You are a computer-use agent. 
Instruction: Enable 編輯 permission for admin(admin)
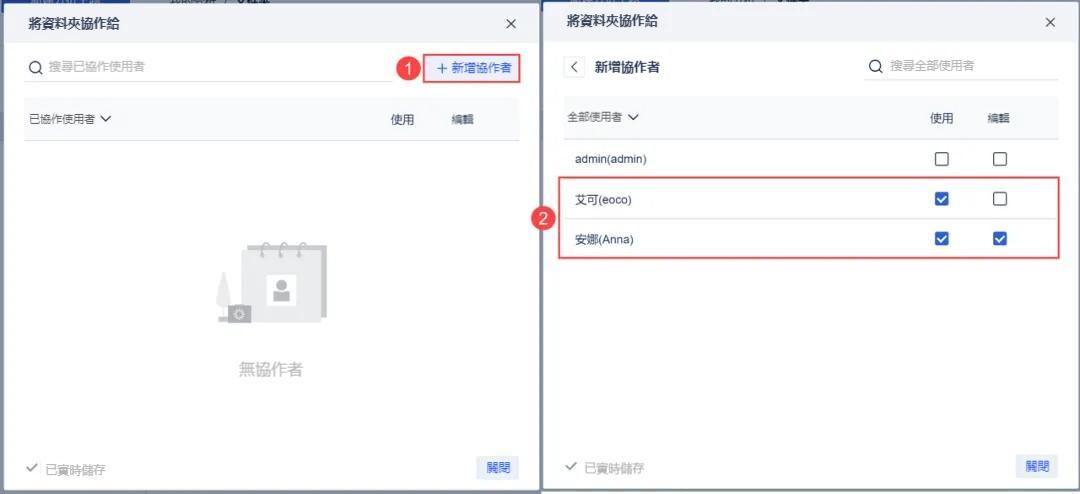tap(1000, 159)
